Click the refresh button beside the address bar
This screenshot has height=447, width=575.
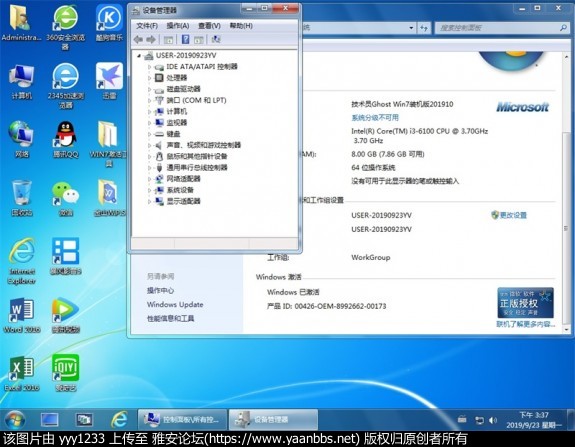[424, 28]
